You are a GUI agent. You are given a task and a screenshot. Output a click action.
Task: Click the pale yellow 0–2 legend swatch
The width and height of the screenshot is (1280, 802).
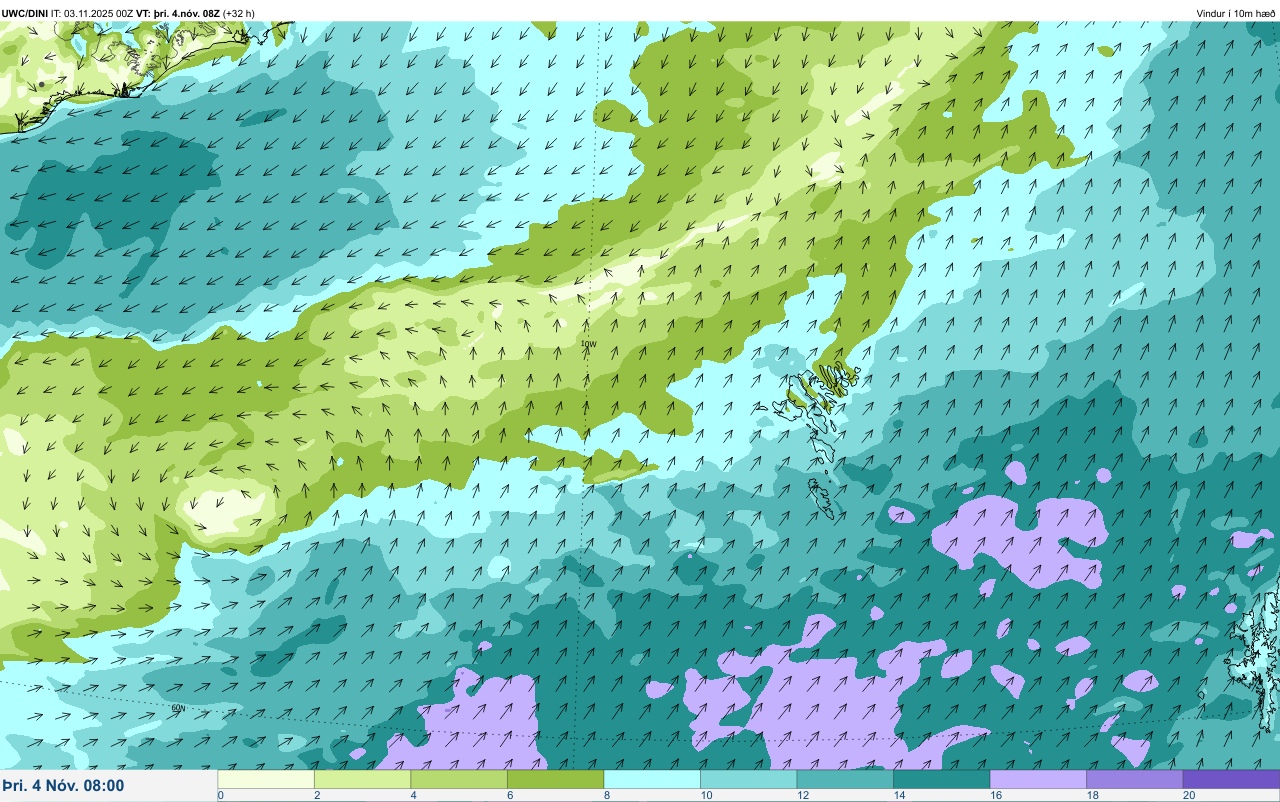tap(266, 779)
